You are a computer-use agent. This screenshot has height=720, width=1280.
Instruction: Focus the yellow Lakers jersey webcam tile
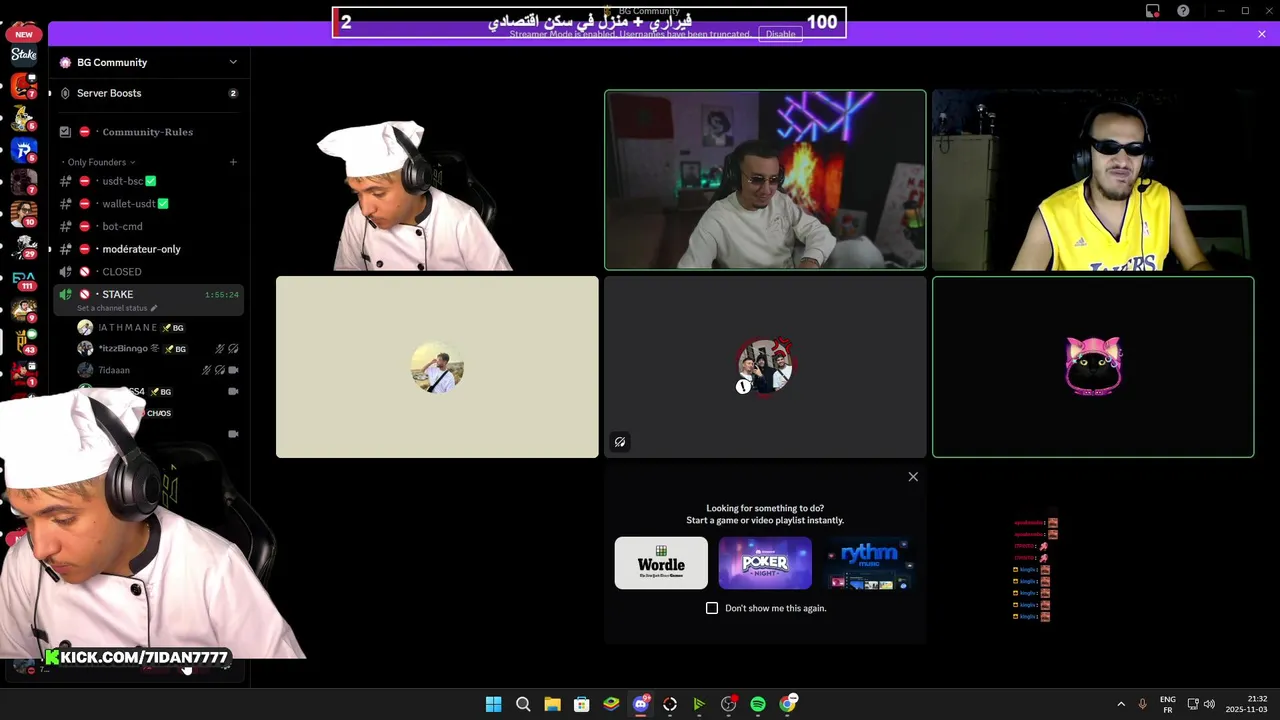pyautogui.click(x=1093, y=180)
